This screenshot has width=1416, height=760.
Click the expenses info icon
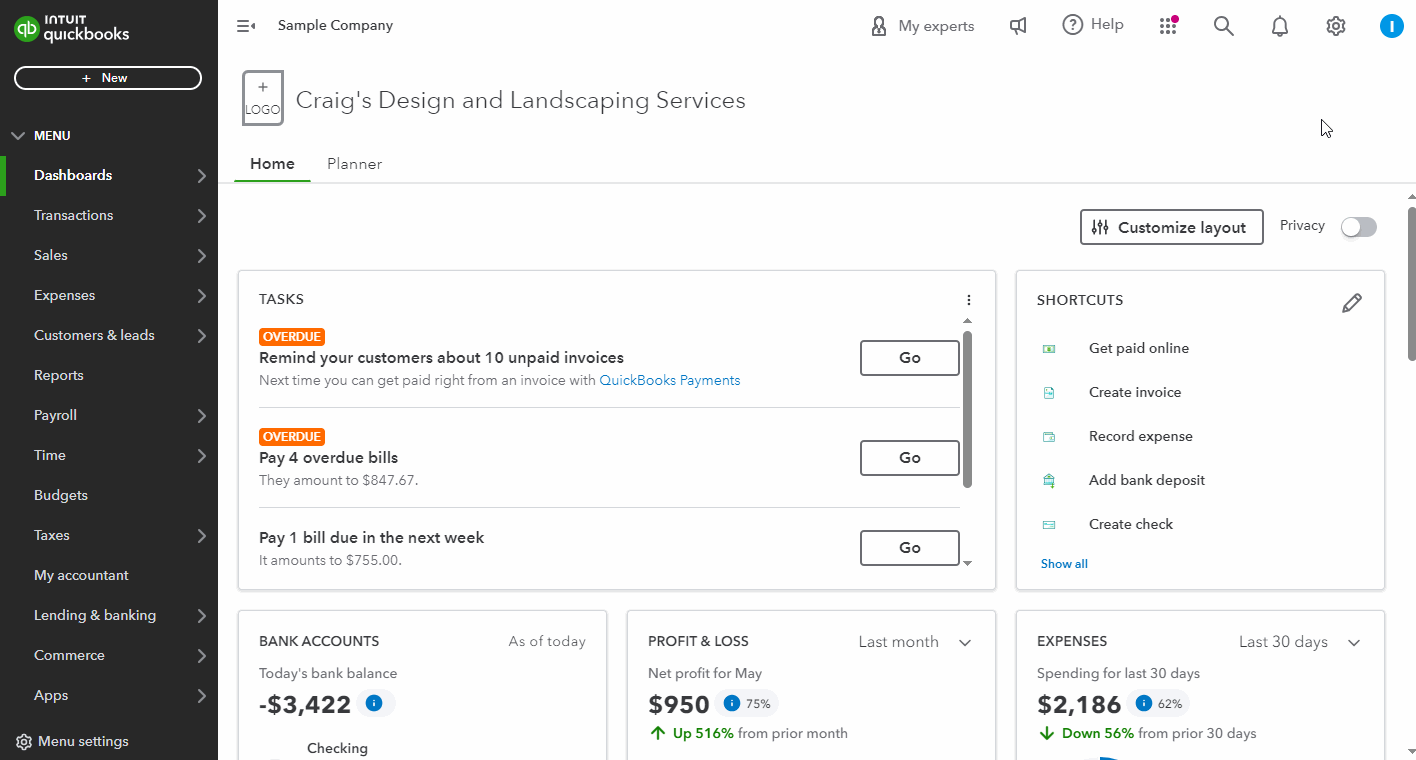1144,703
